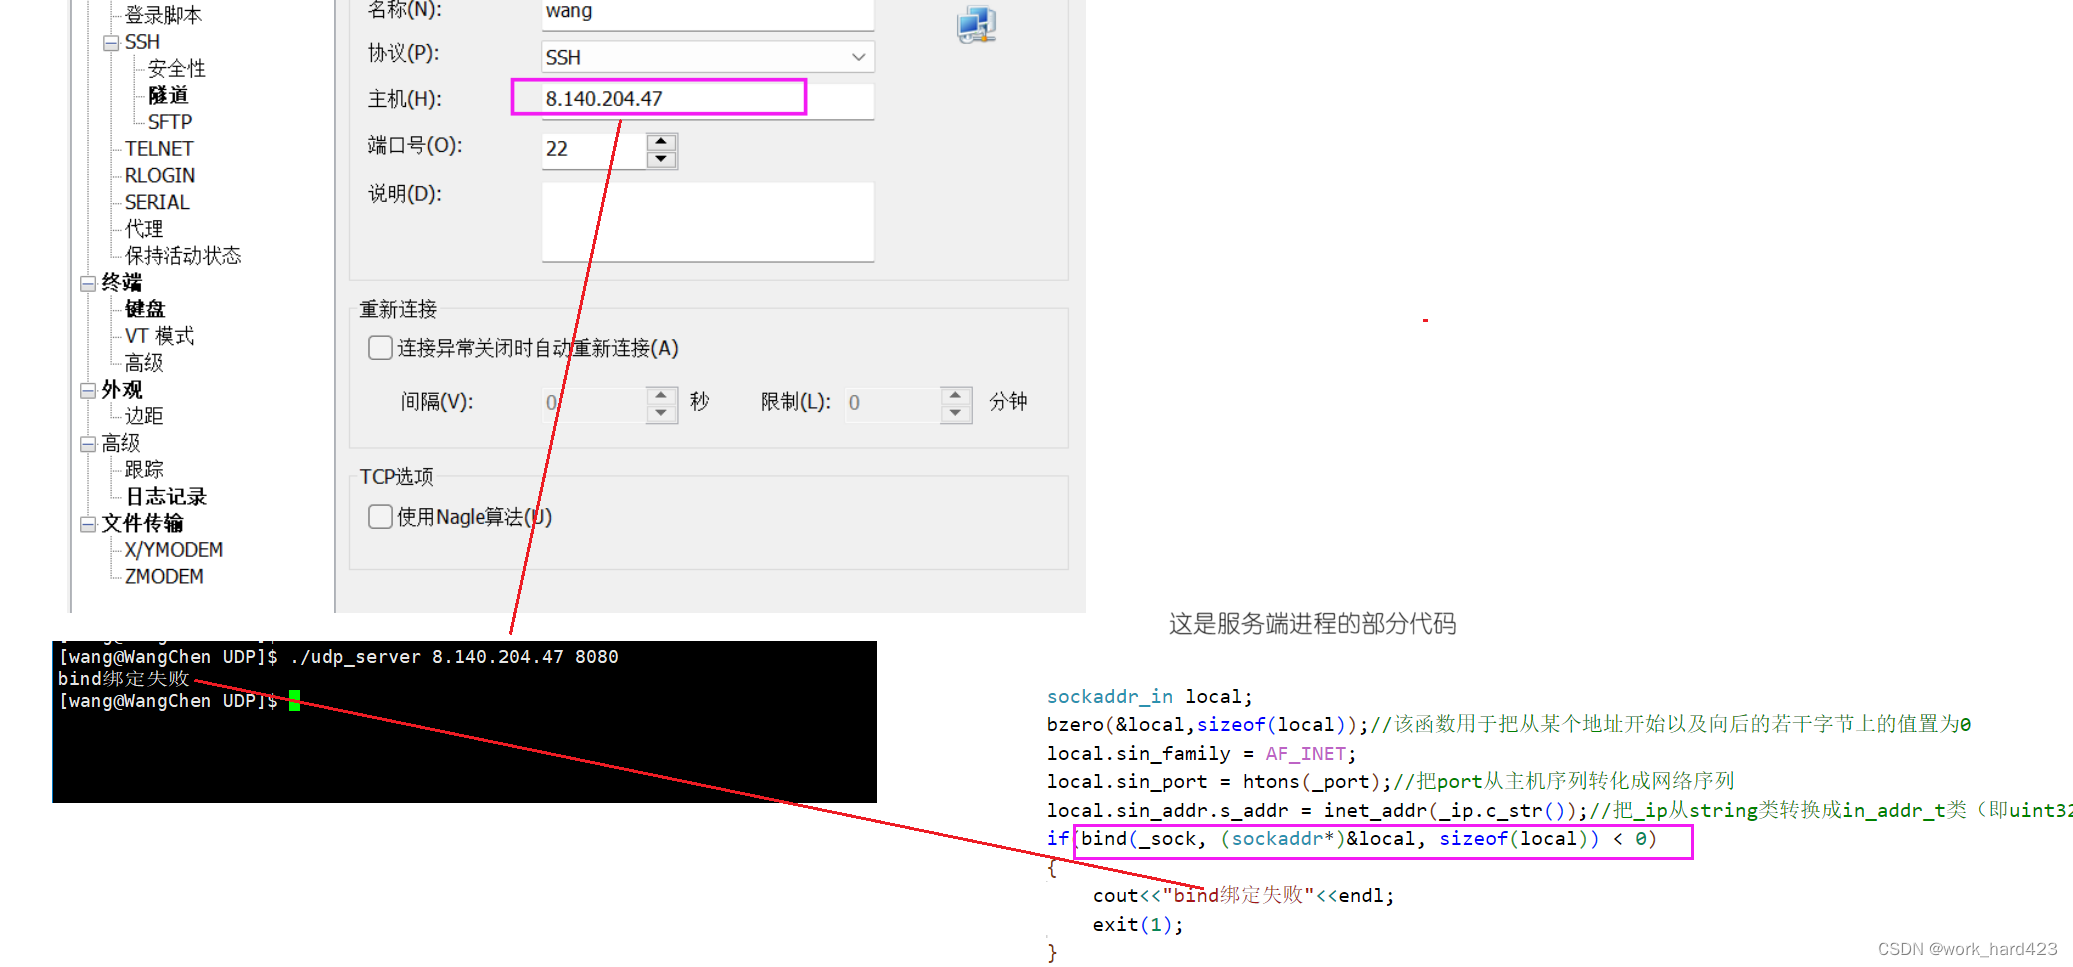This screenshot has width=2073, height=967.
Task: Select TELNET in the tree
Action: point(159,149)
